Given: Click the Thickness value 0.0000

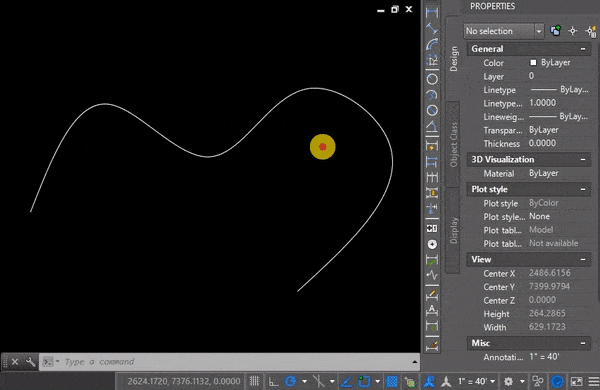Looking at the screenshot, I should coord(542,143).
